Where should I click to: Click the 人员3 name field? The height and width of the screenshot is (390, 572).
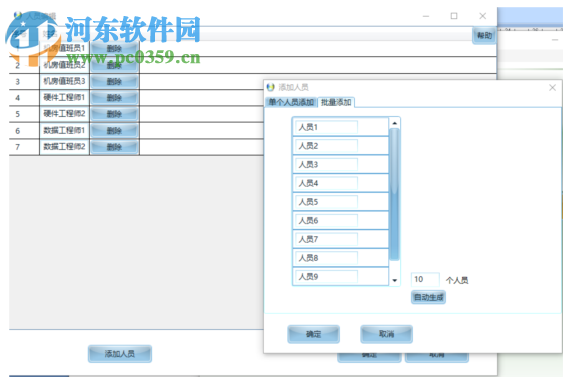point(326,165)
